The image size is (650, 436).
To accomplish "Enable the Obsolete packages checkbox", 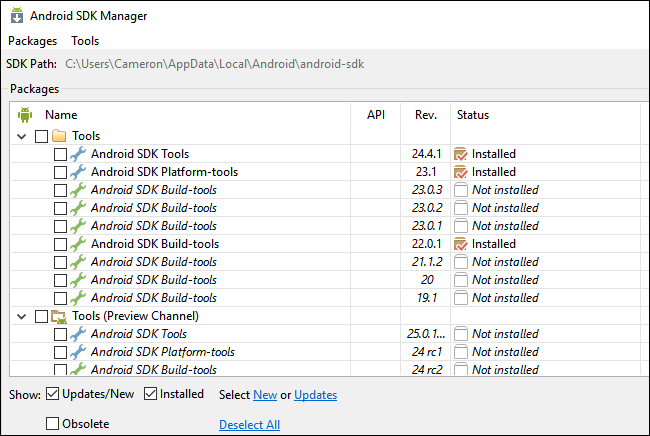I will tap(53, 424).
